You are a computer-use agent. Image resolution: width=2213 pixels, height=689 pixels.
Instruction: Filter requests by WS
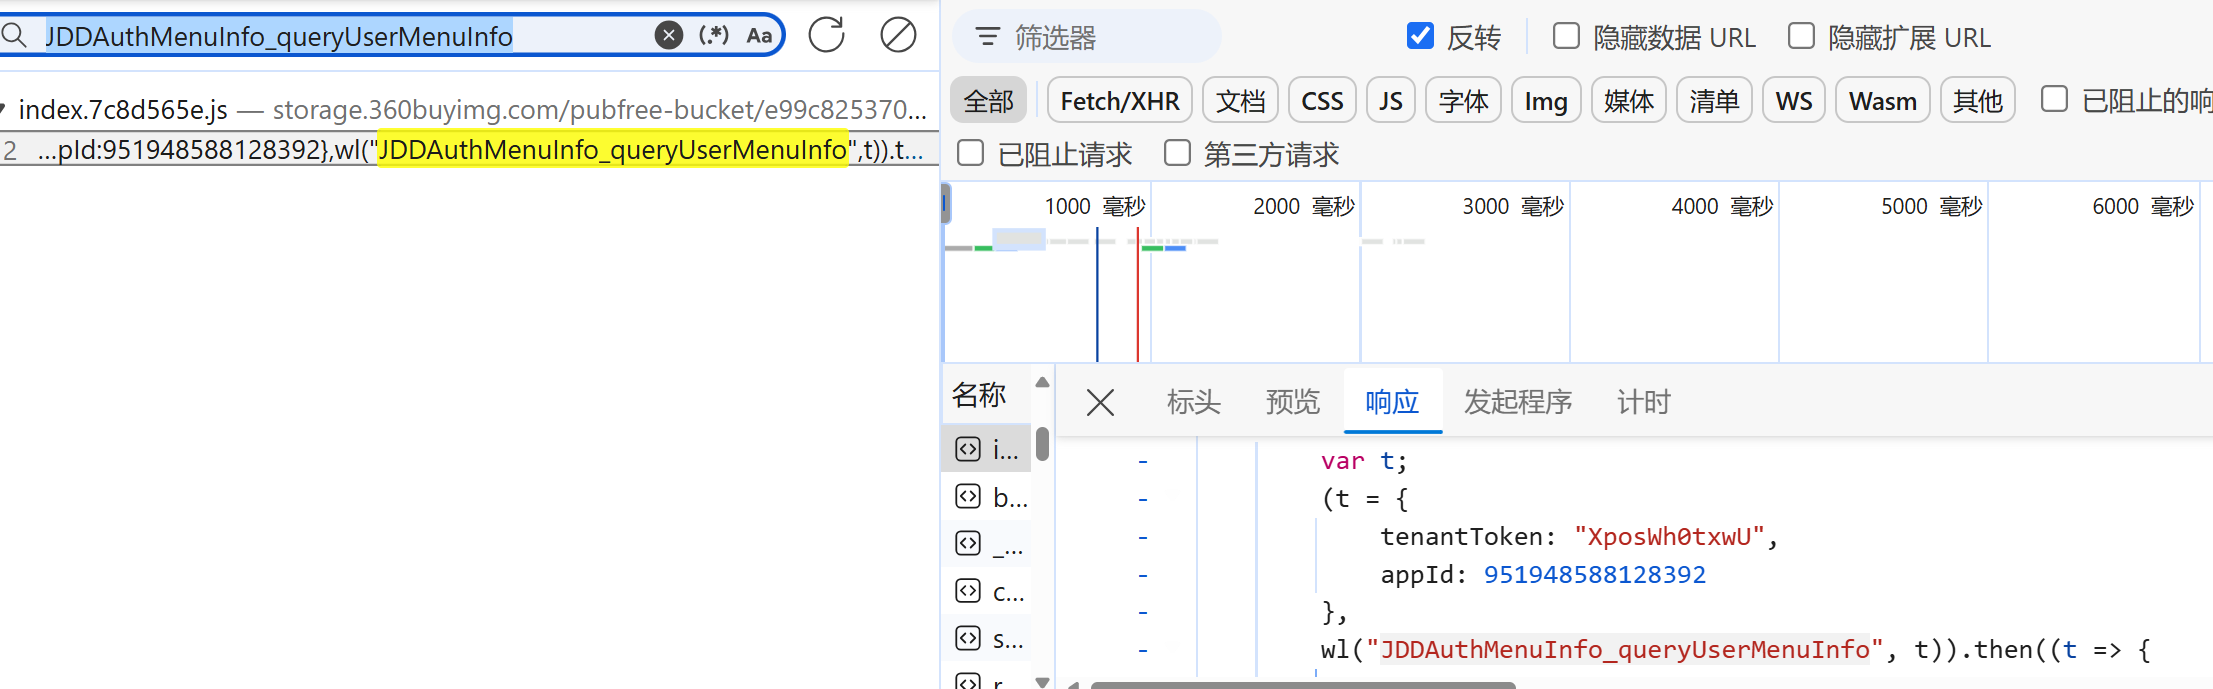(1794, 101)
